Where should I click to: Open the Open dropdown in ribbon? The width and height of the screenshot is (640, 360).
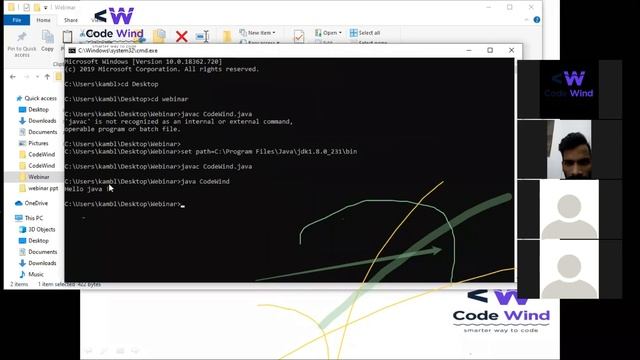click(x=328, y=33)
